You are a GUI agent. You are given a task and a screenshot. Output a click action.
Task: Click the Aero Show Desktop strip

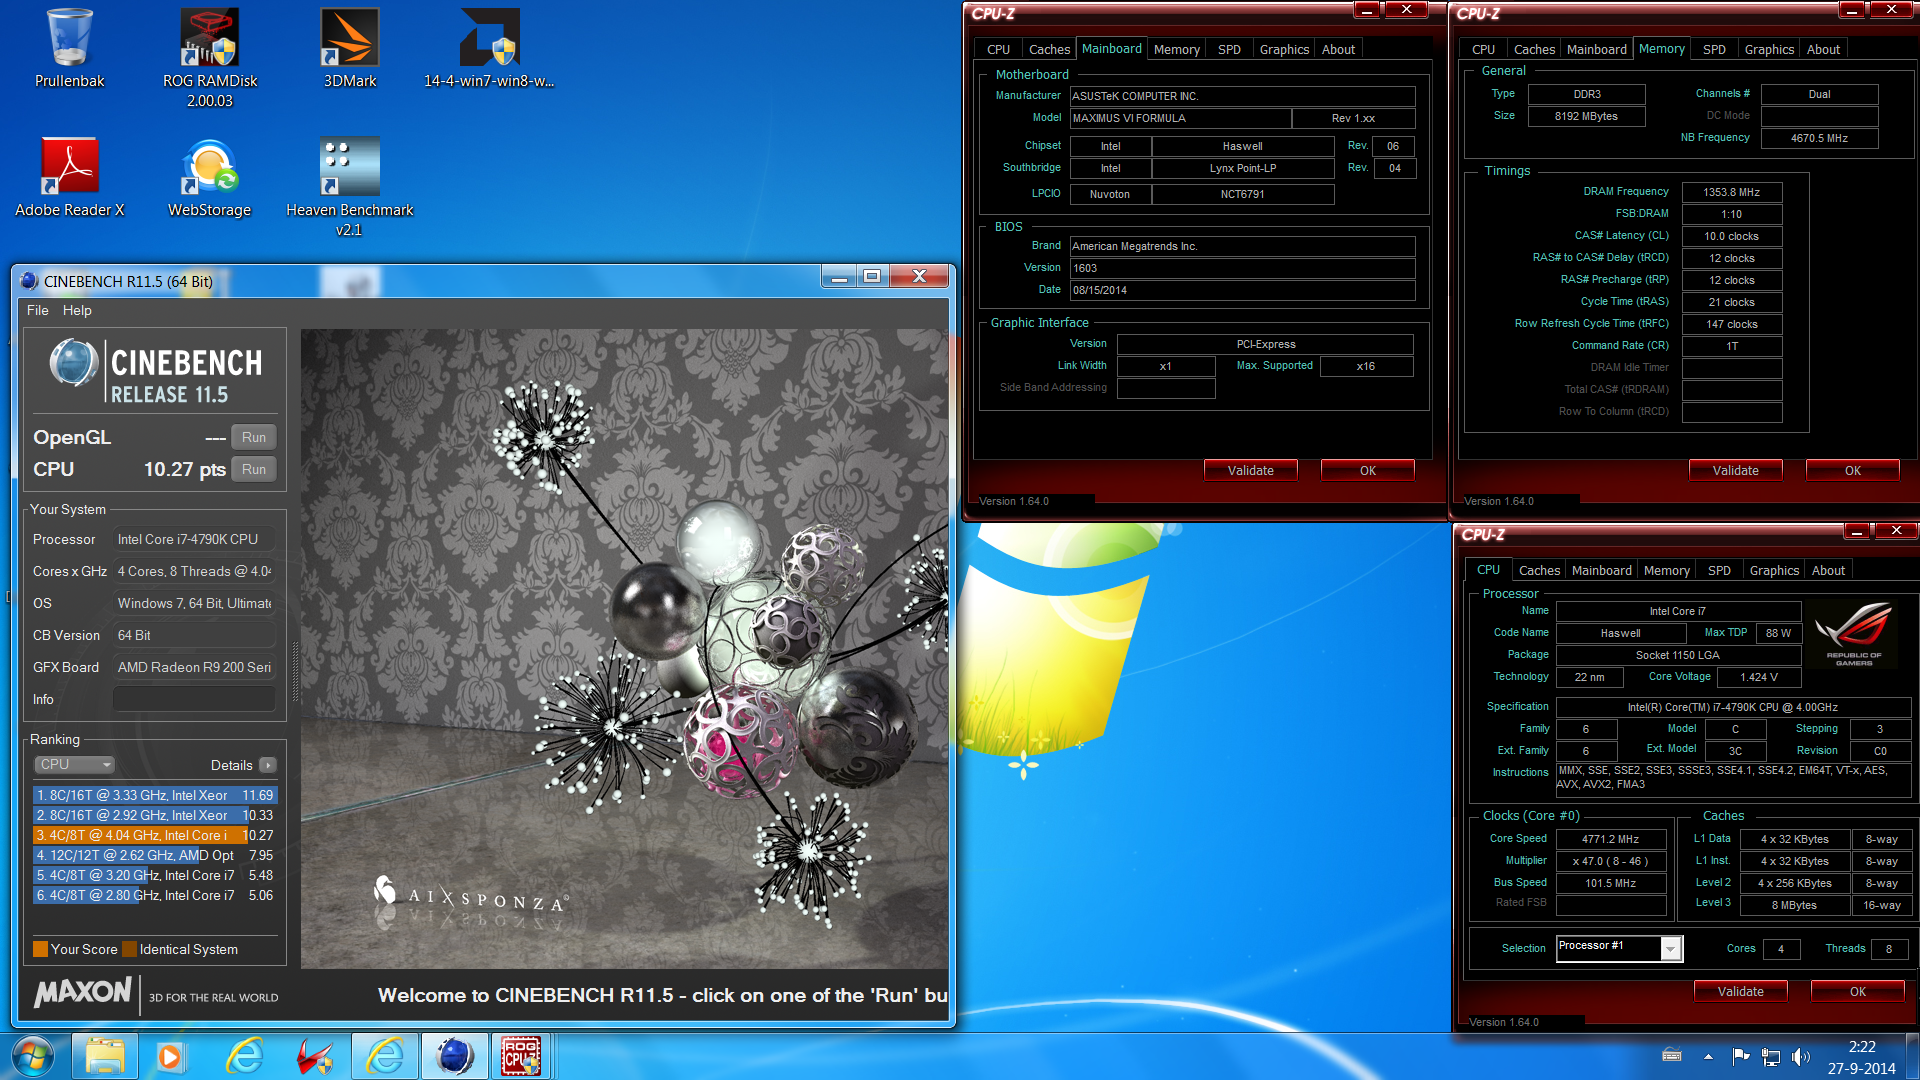[1912, 1057]
